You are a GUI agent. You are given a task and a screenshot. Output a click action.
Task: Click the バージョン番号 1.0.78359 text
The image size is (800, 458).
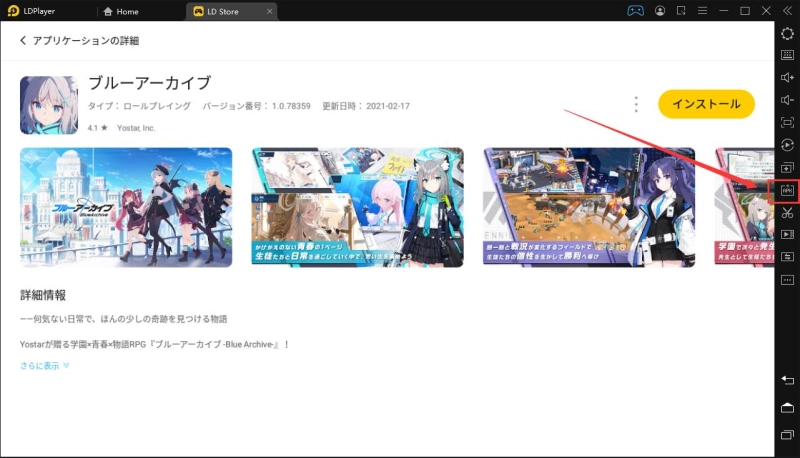[256, 106]
